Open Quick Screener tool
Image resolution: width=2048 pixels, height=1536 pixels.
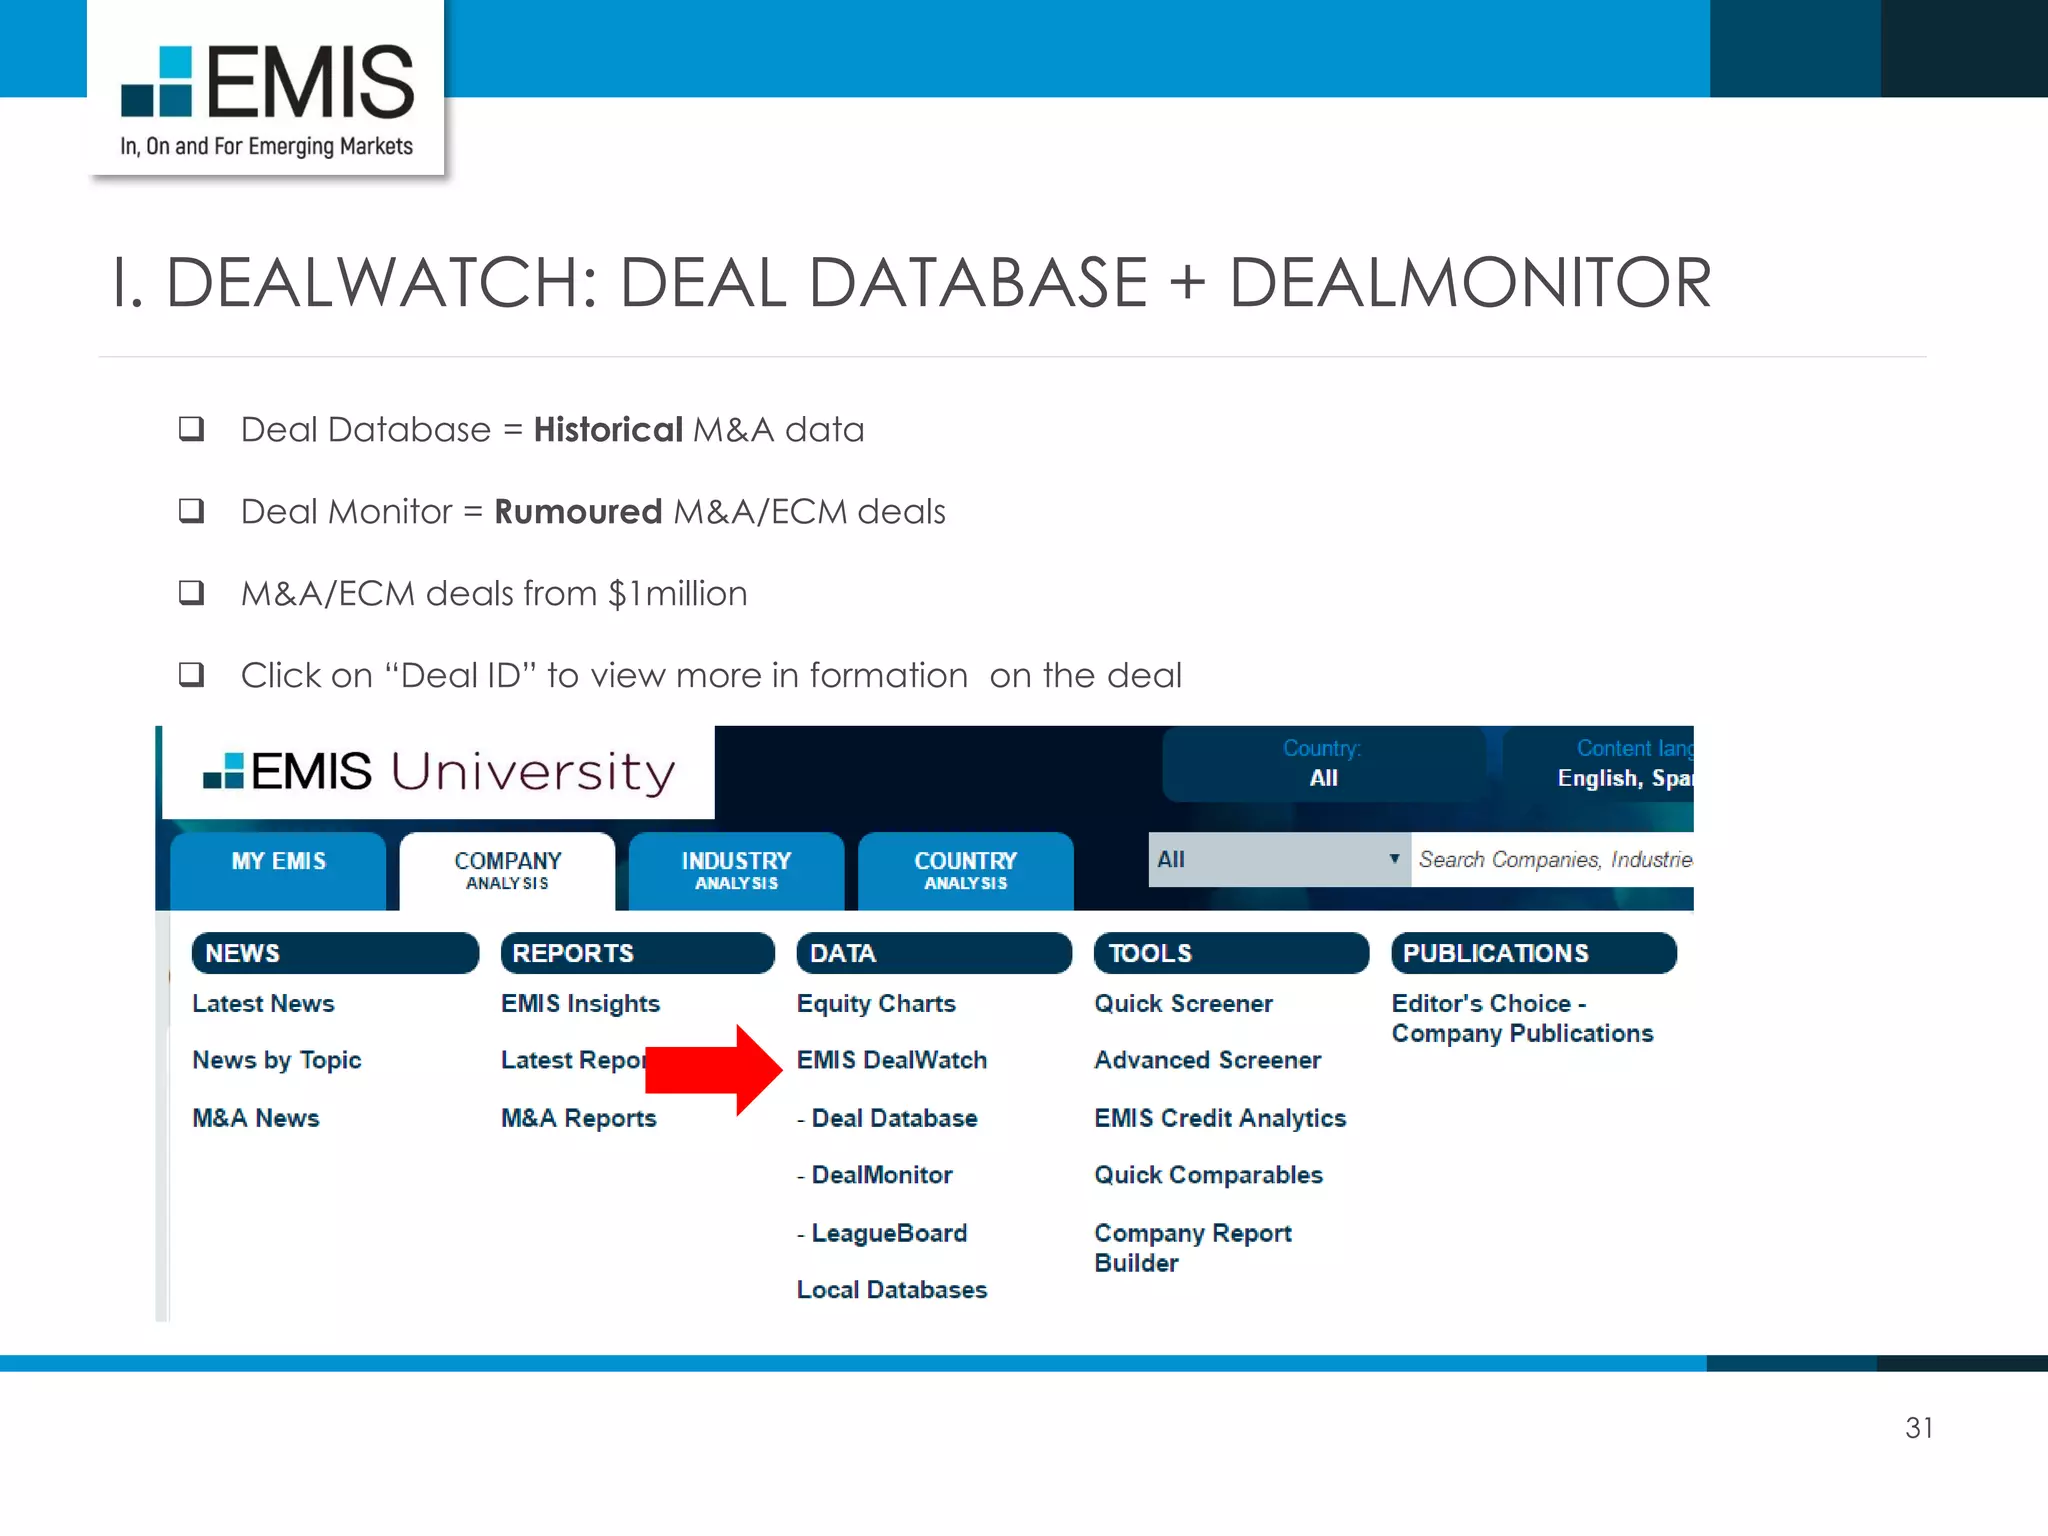1183,1003
